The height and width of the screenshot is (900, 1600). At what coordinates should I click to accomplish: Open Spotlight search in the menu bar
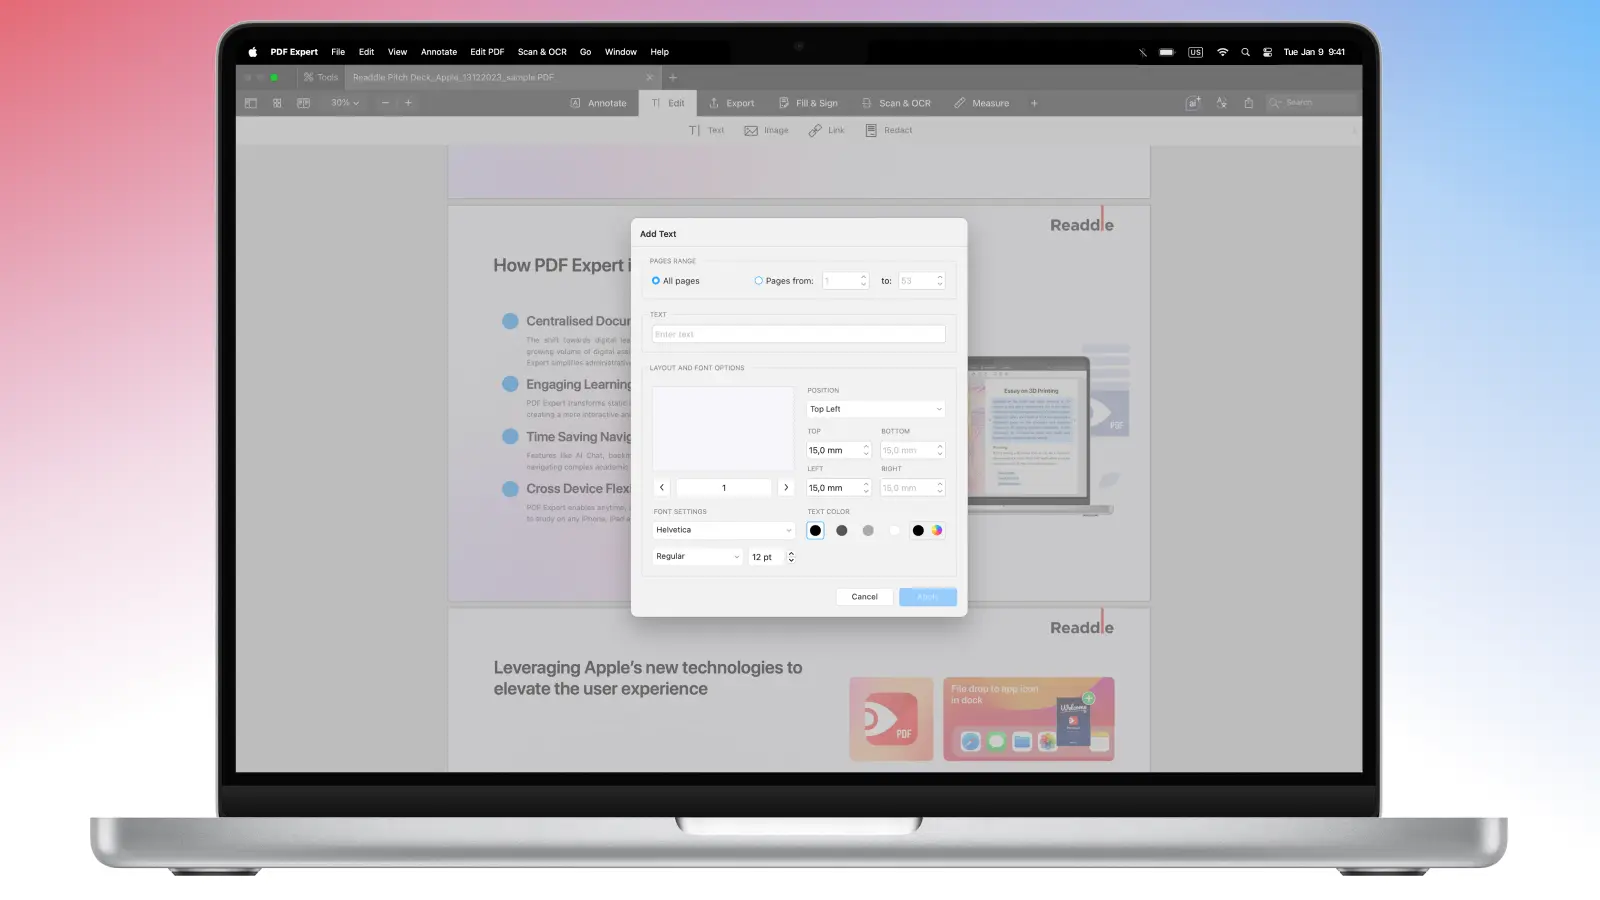click(1245, 52)
